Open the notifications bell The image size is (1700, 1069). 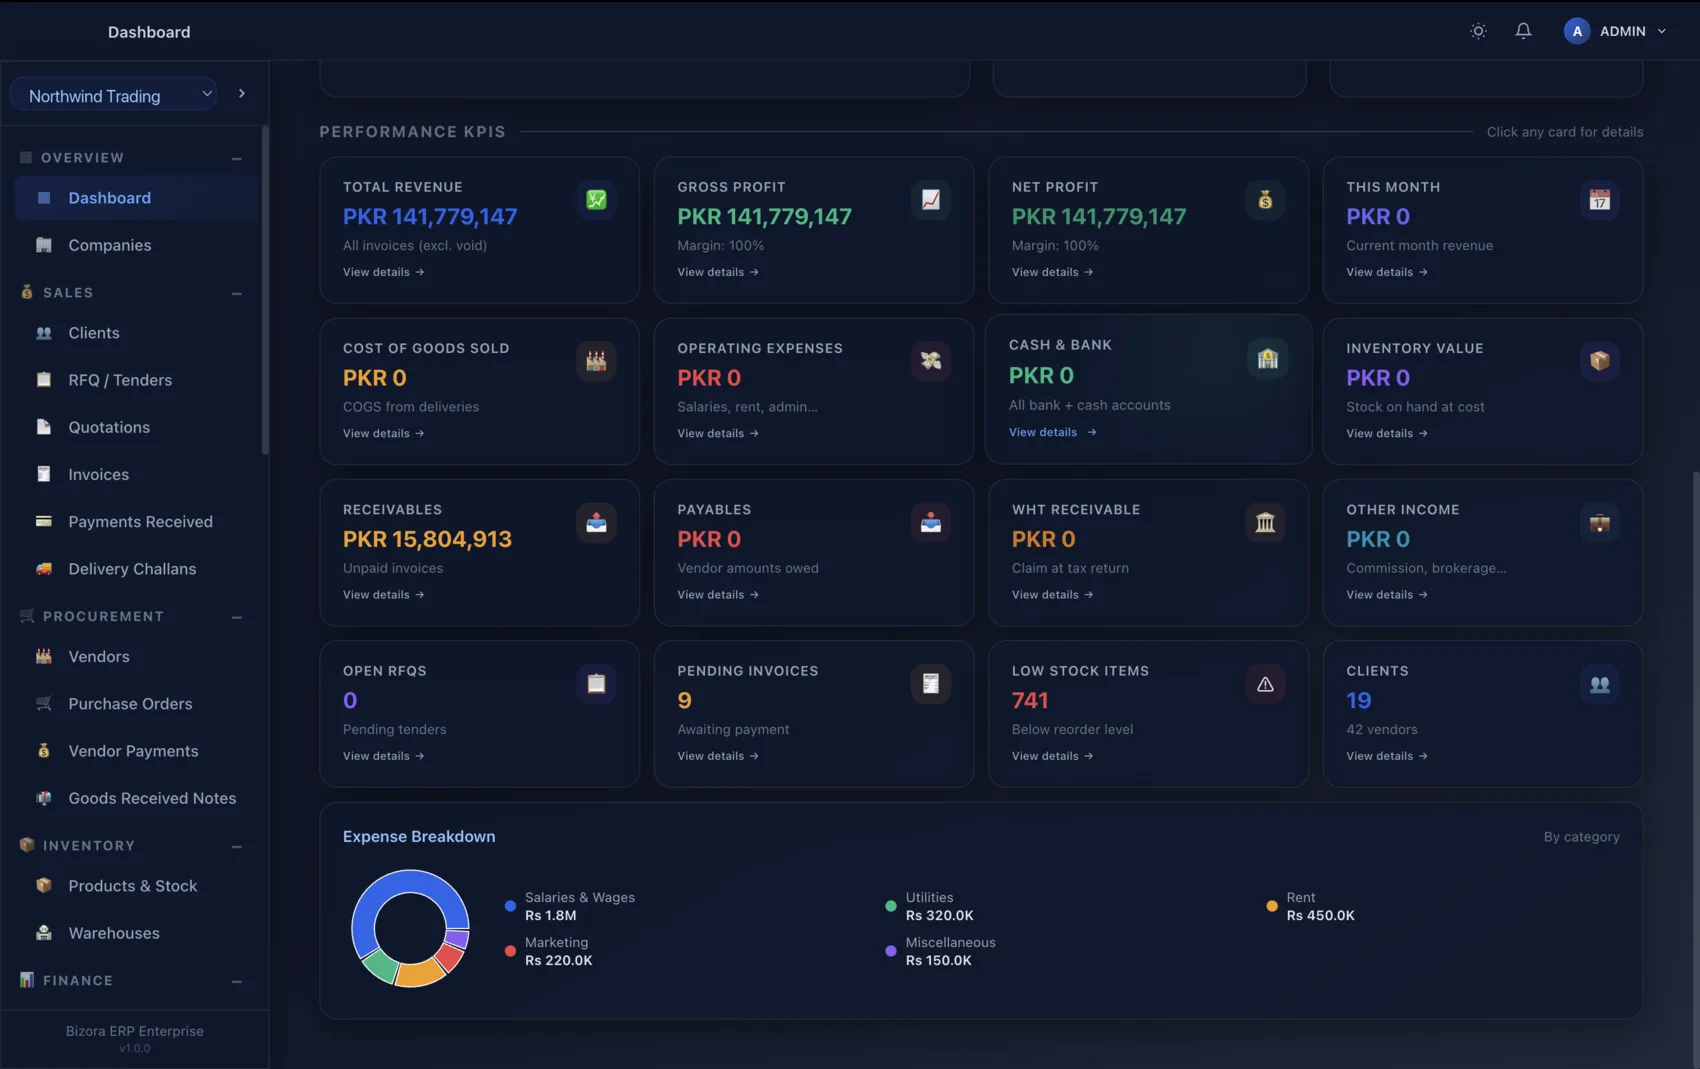(1523, 31)
